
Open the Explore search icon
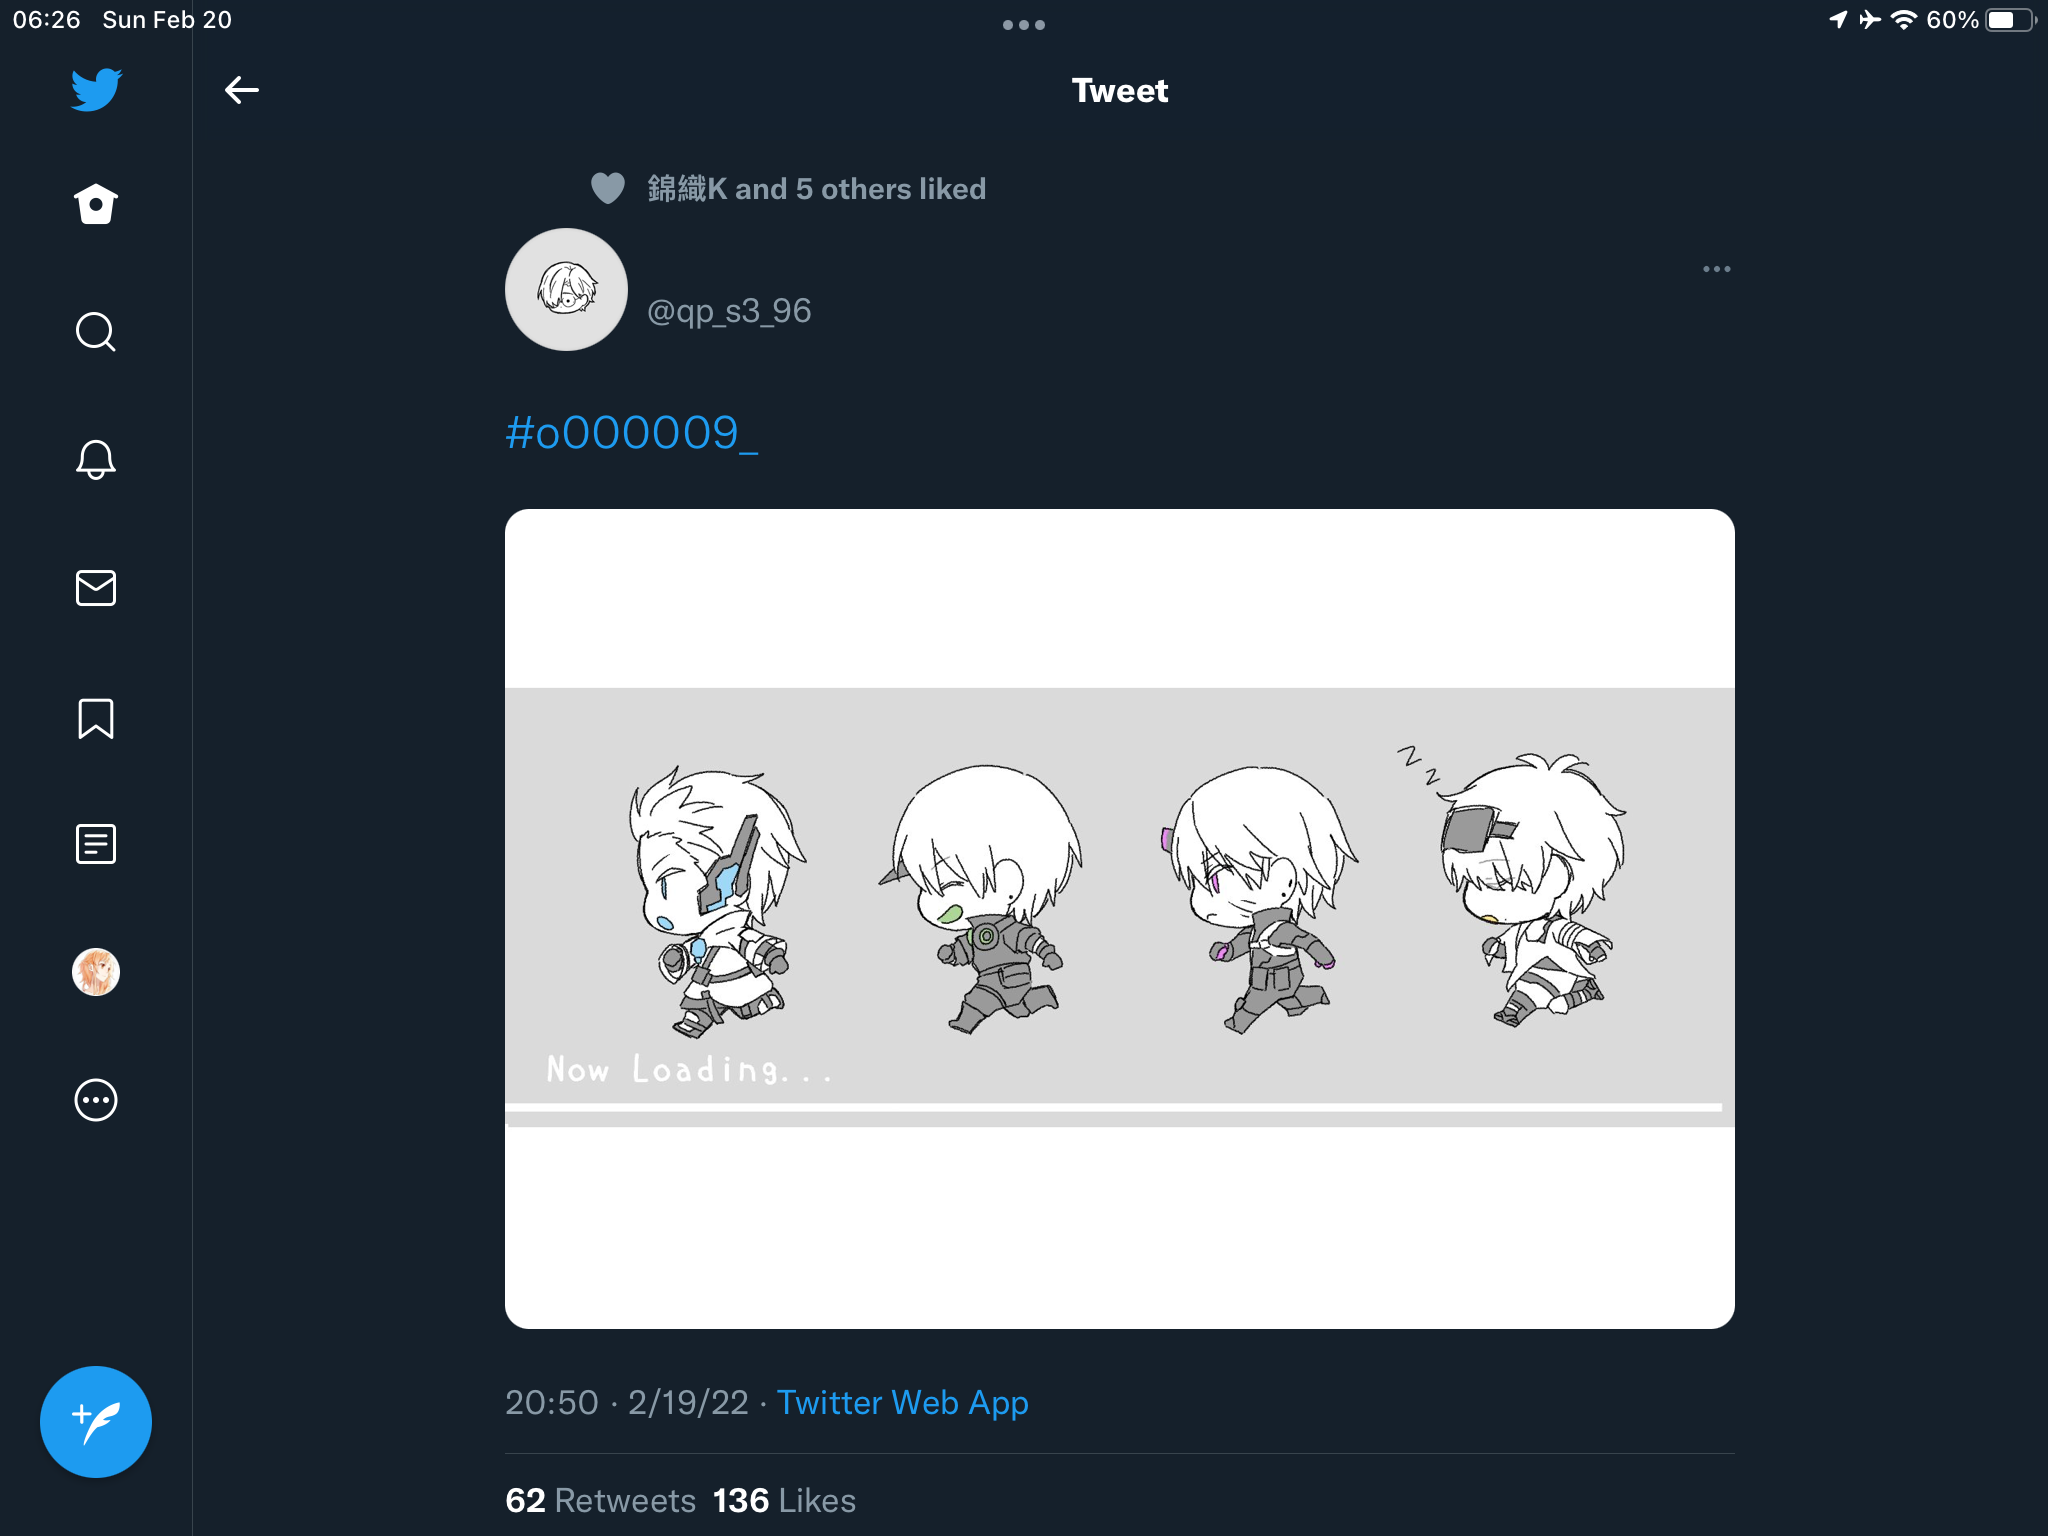click(96, 332)
